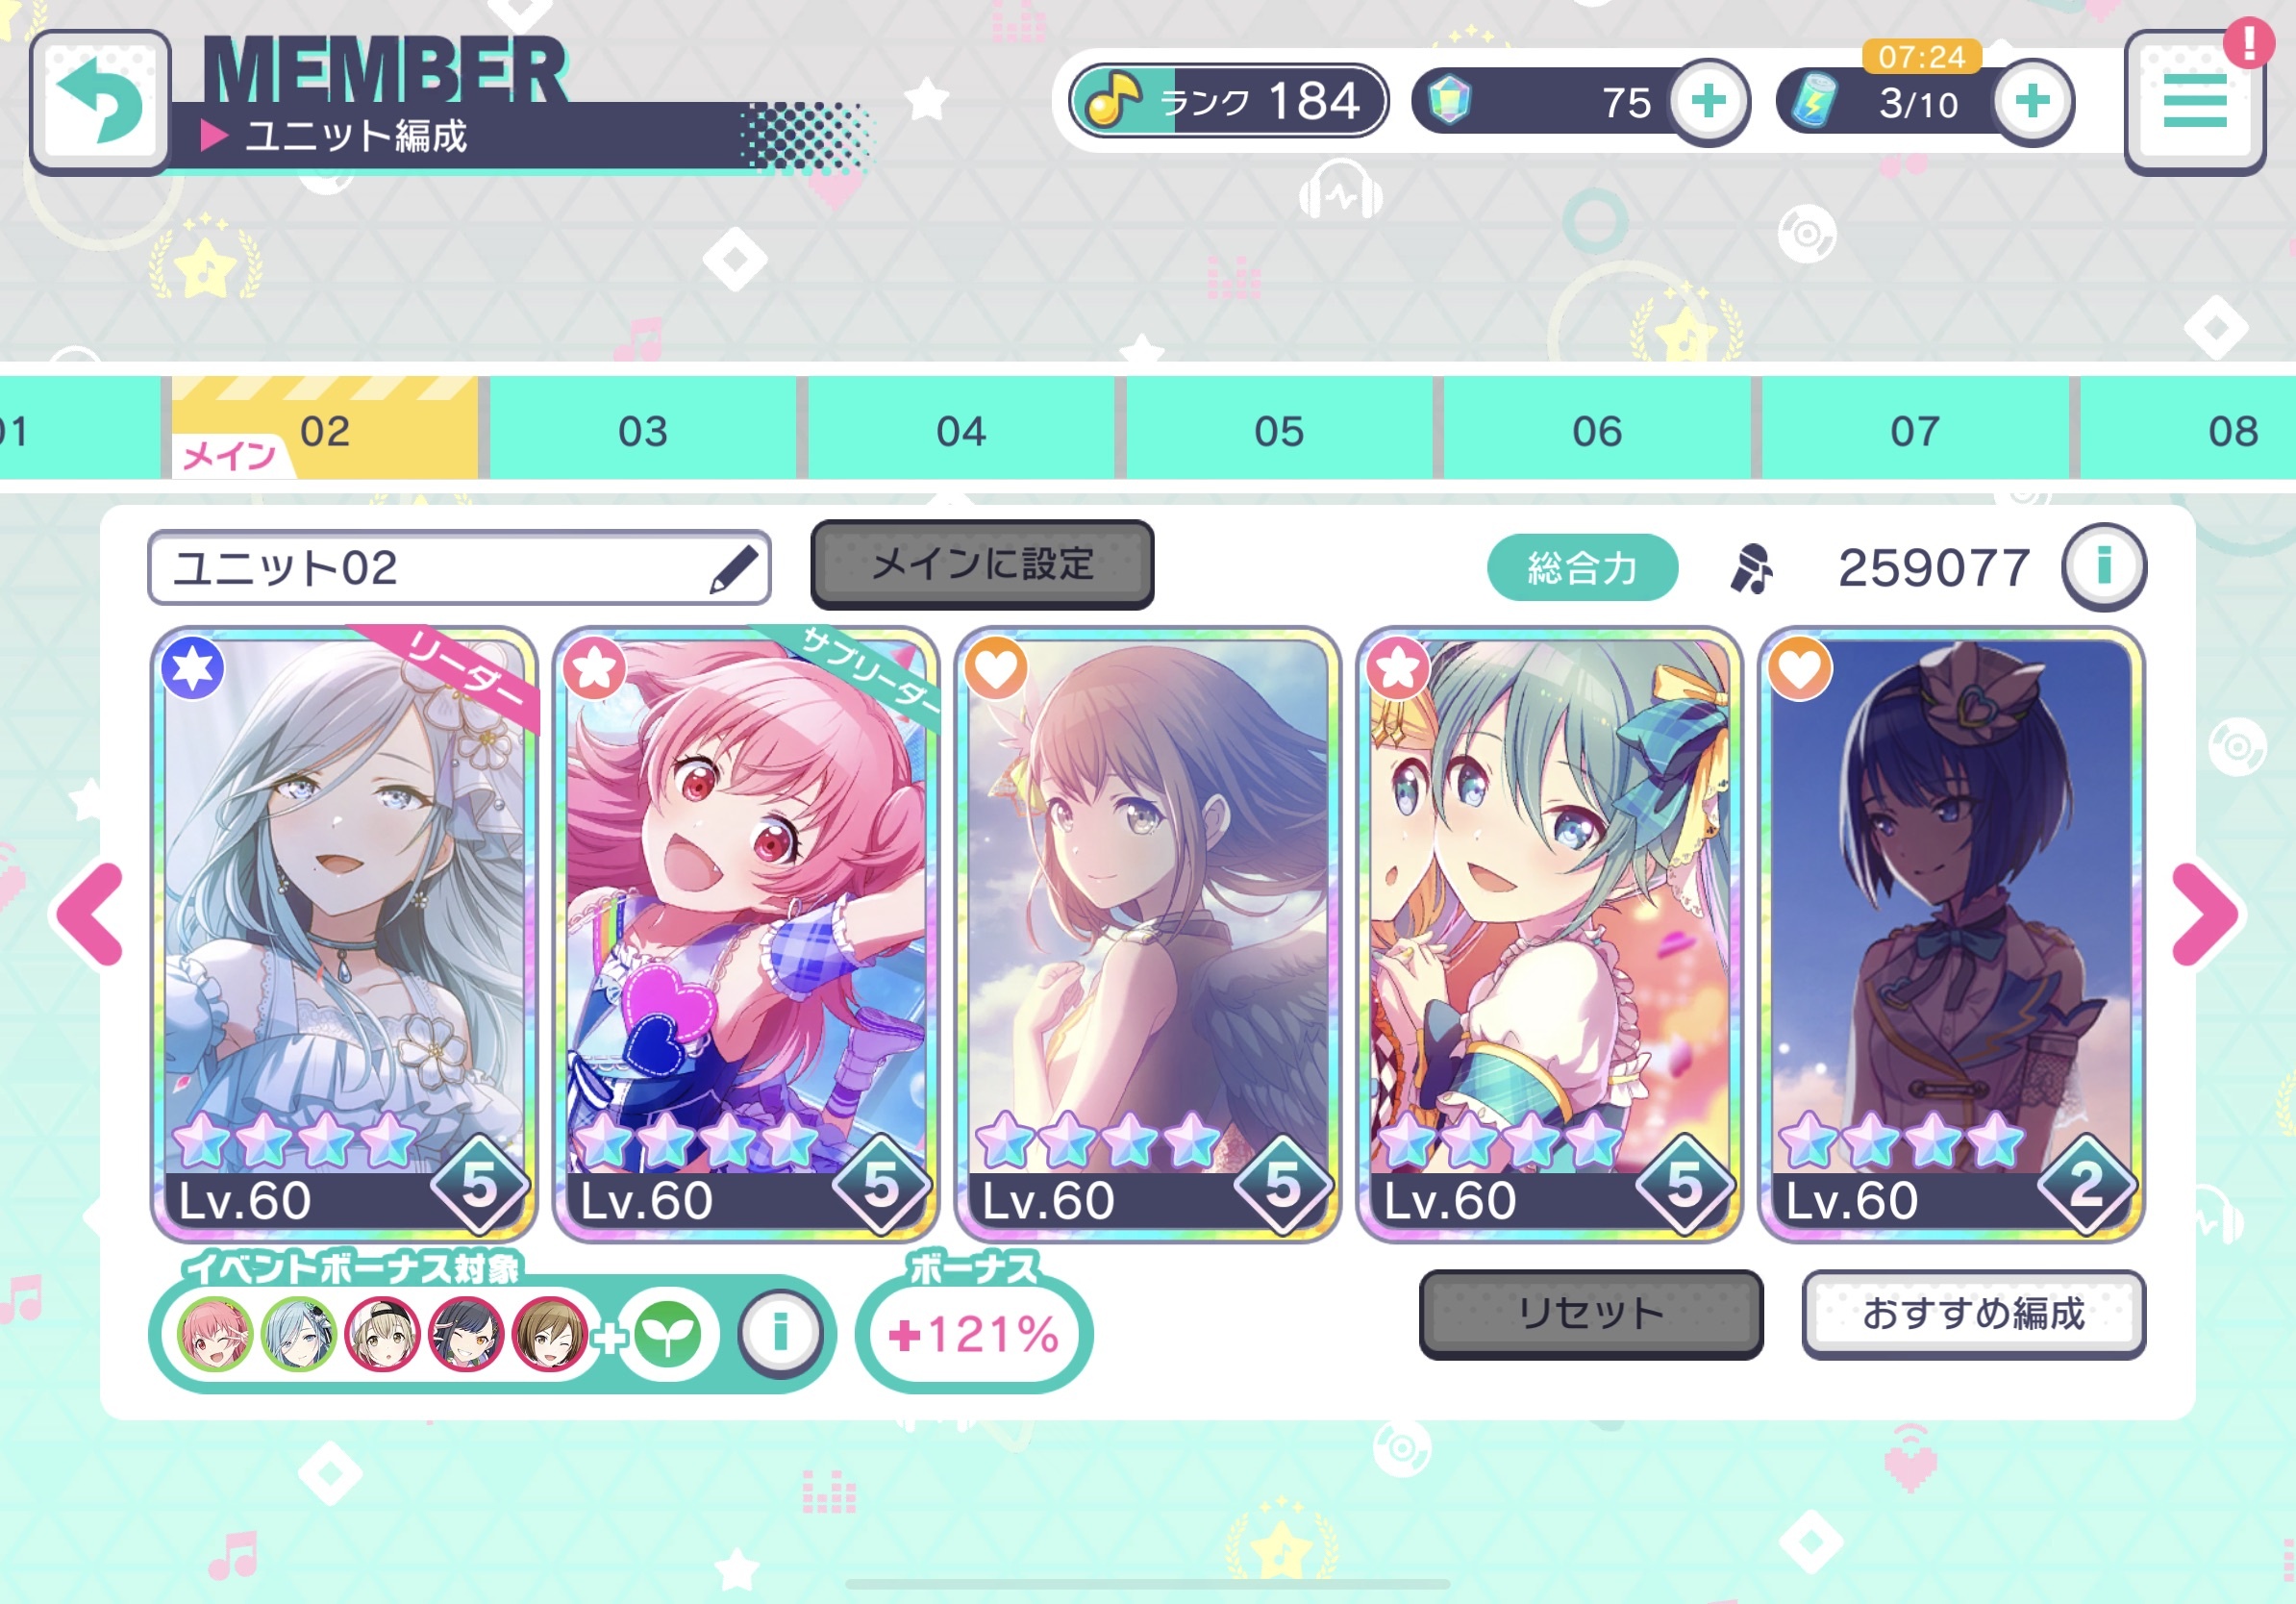The width and height of the screenshot is (2296, 1604).
Task: Switch to unit tab 03
Action: pyautogui.click(x=642, y=430)
